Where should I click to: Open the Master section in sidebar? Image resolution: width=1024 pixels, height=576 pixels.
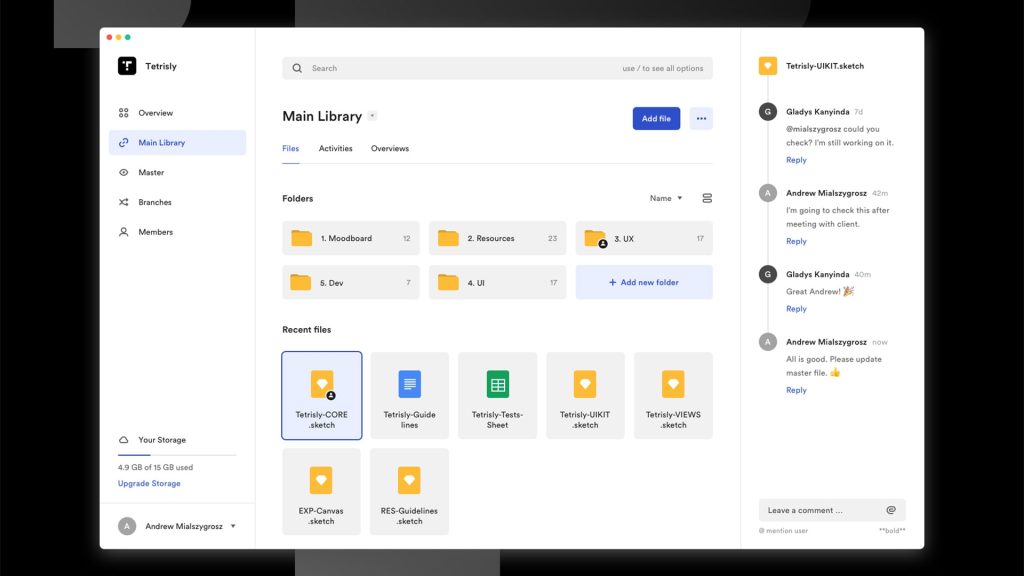tap(151, 172)
